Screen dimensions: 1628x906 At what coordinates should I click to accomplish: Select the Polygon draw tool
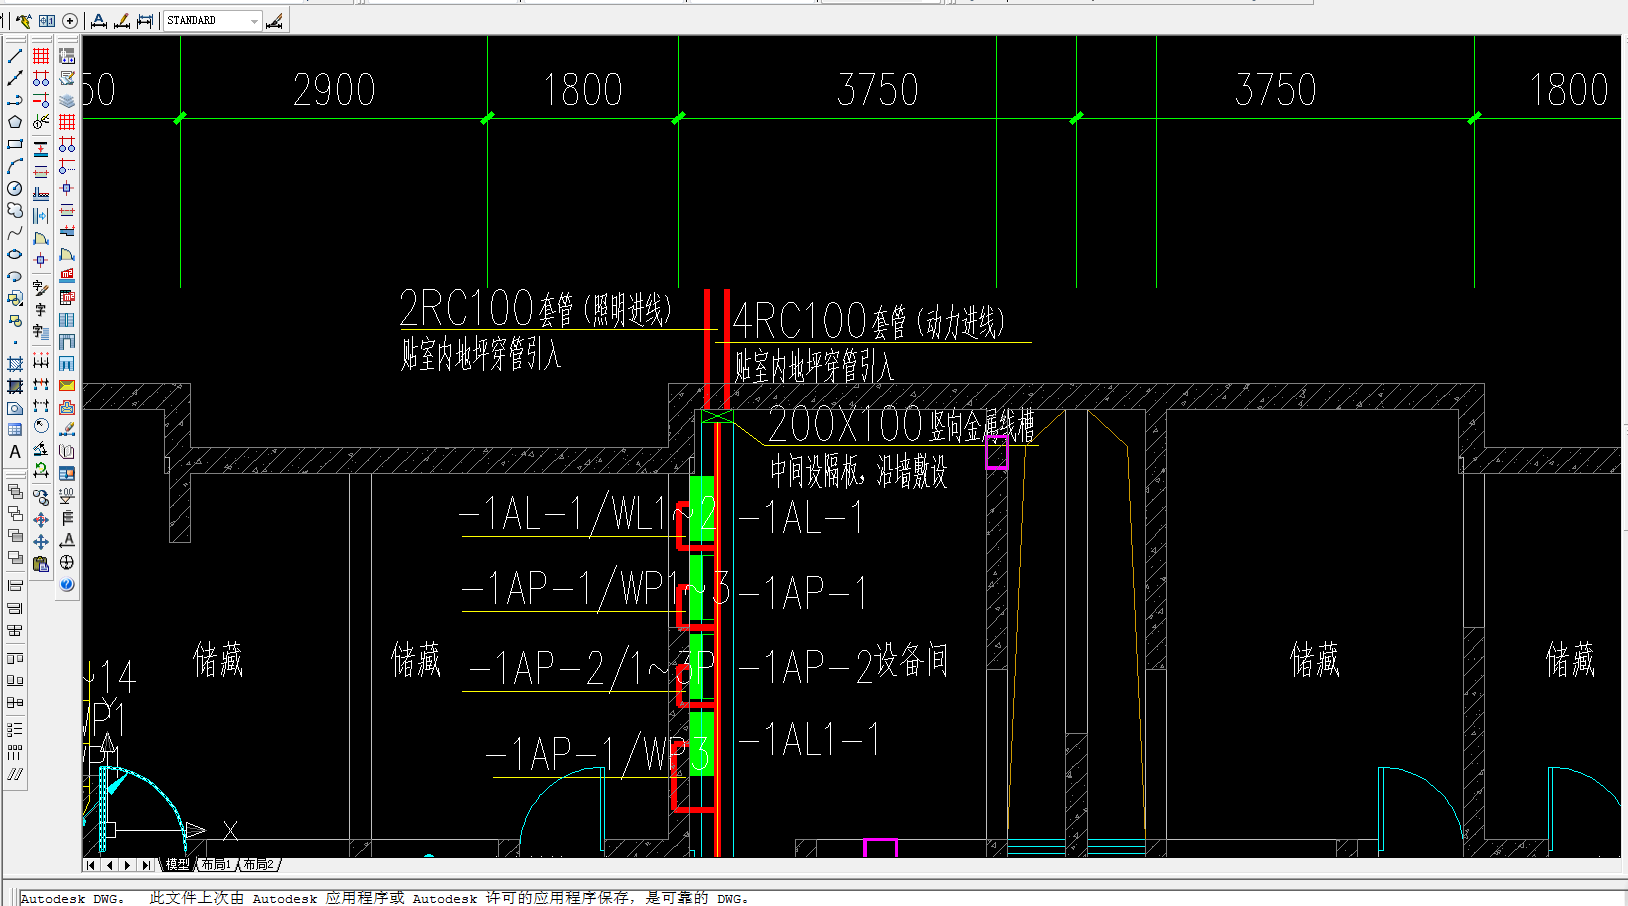(15, 122)
